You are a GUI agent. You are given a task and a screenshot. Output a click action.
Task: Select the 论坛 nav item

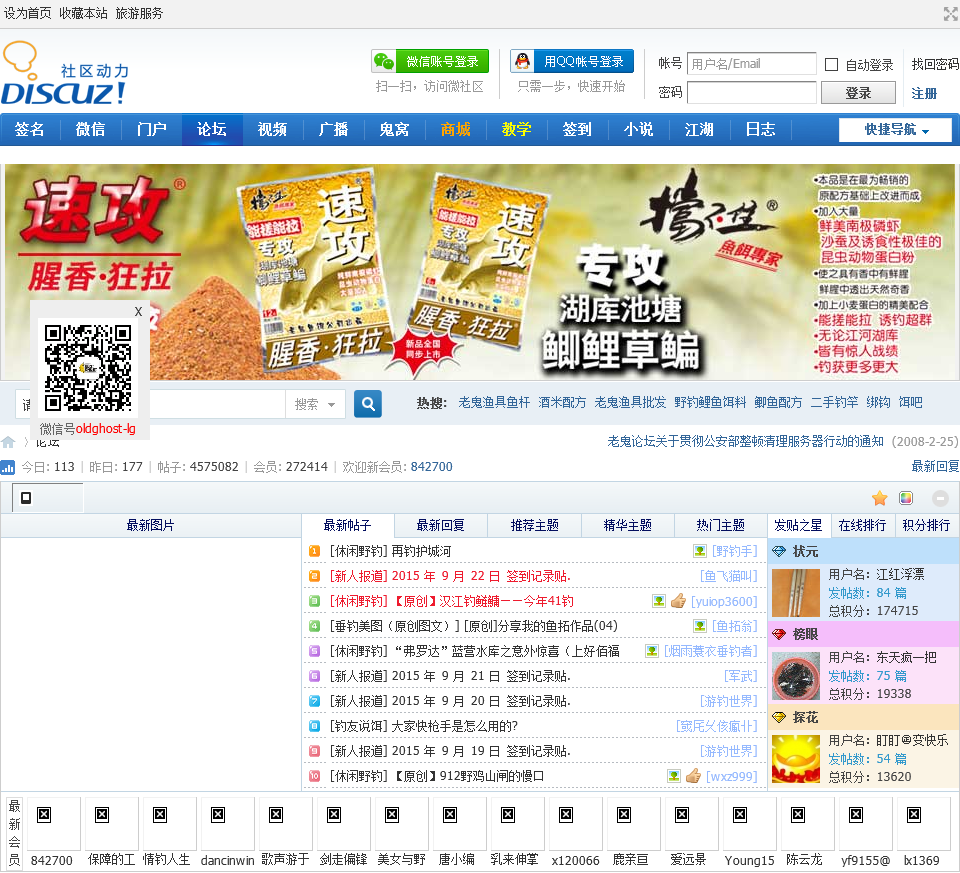[212, 129]
